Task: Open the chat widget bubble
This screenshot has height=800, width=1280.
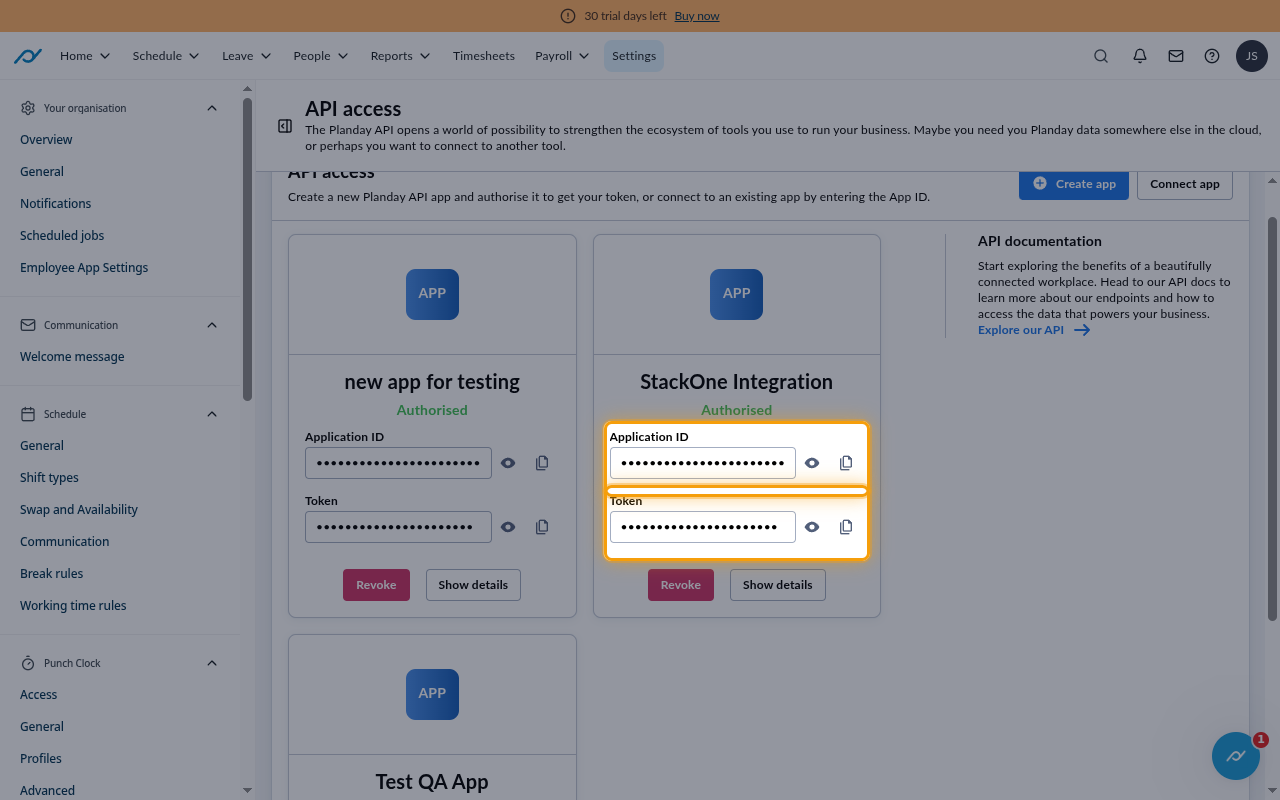Action: click(1236, 756)
